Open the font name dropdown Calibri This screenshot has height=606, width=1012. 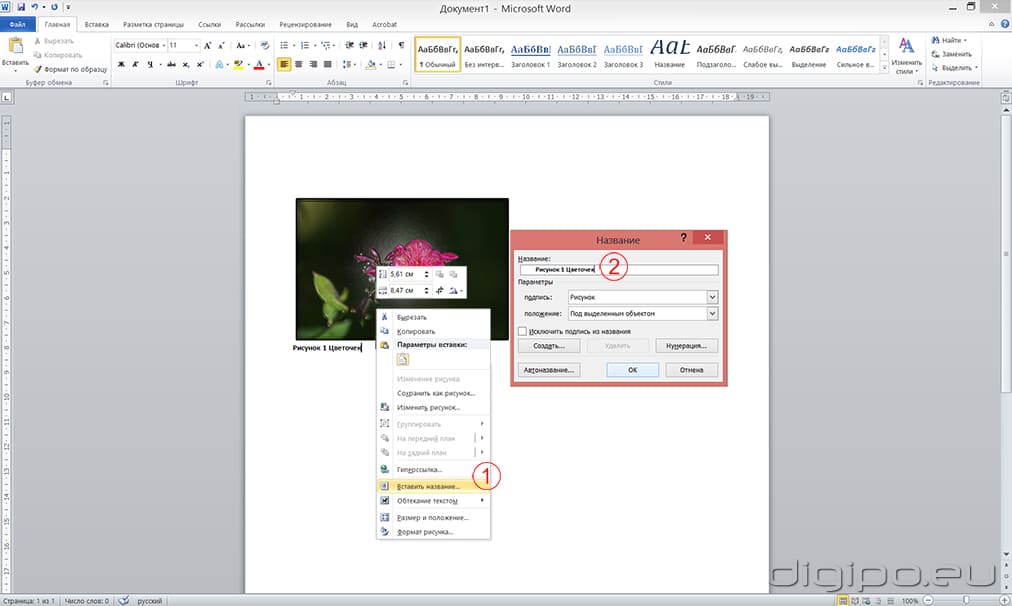[162, 45]
